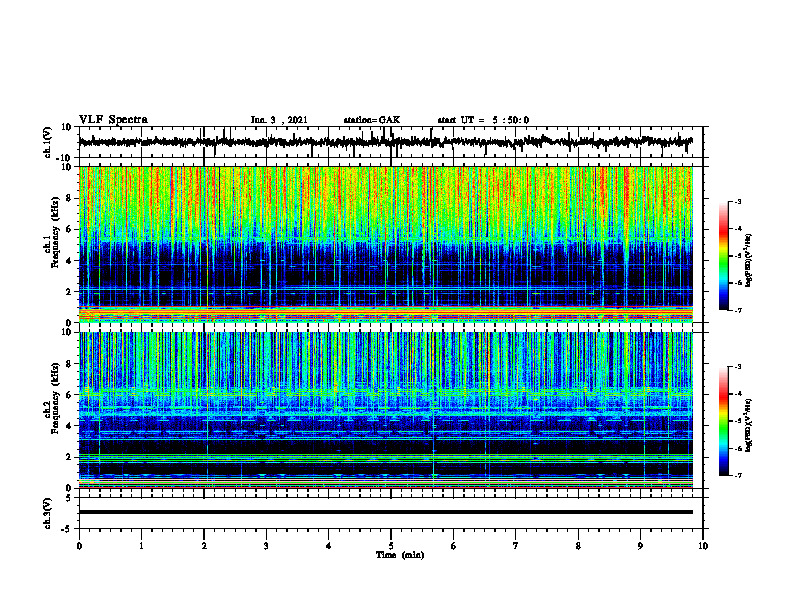Click the ch.2 spectrogram color bar
This screenshot has height=612, width=792.
(x=724, y=421)
